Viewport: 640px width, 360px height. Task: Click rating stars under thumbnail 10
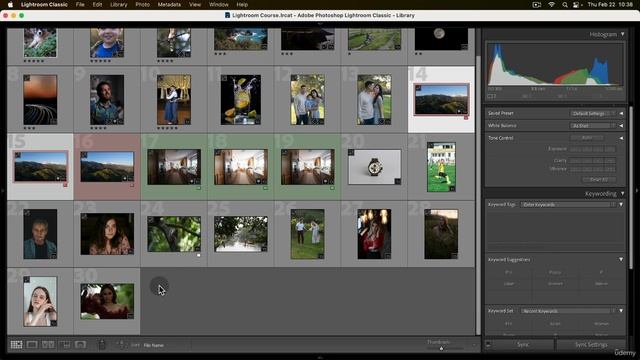[167, 128]
